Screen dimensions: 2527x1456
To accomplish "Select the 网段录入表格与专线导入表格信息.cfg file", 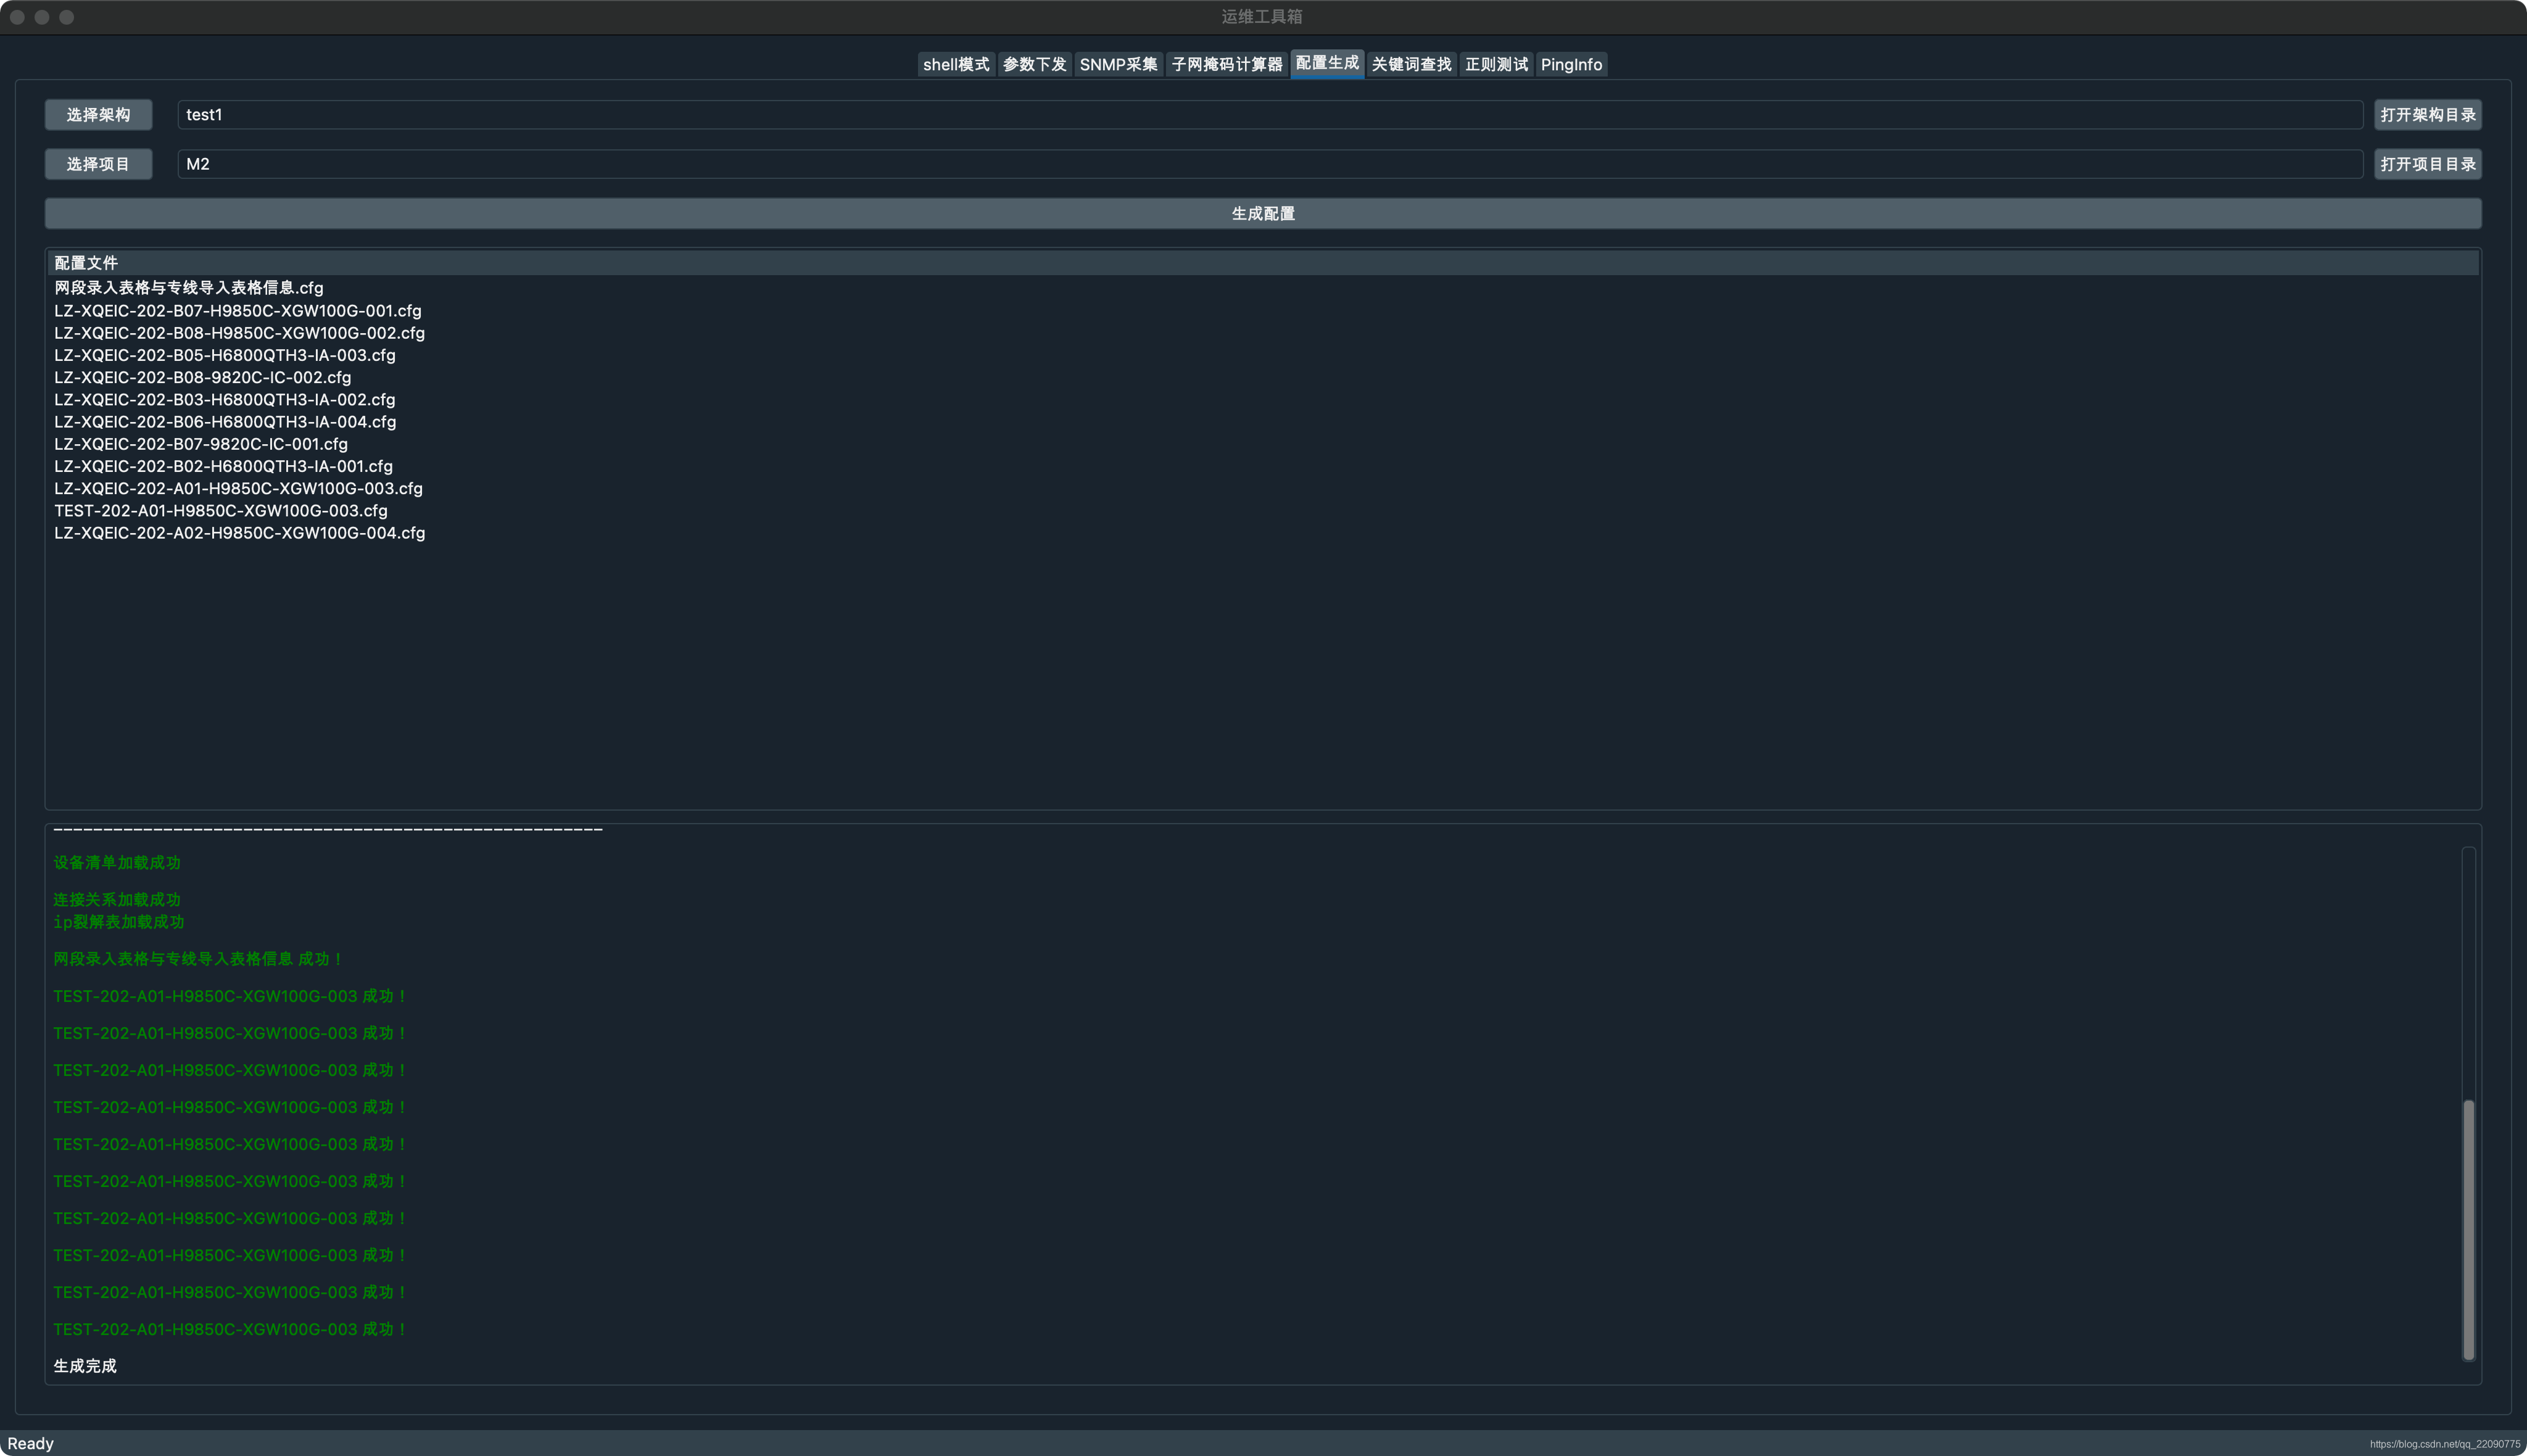I will [x=189, y=288].
